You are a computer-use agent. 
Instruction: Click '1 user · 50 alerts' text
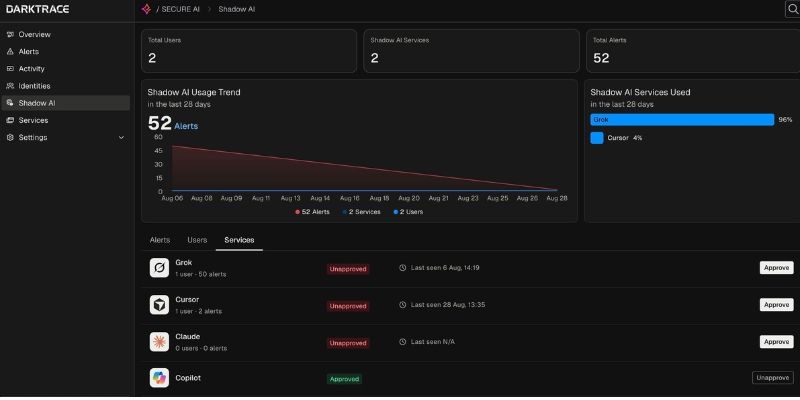click(x=201, y=274)
